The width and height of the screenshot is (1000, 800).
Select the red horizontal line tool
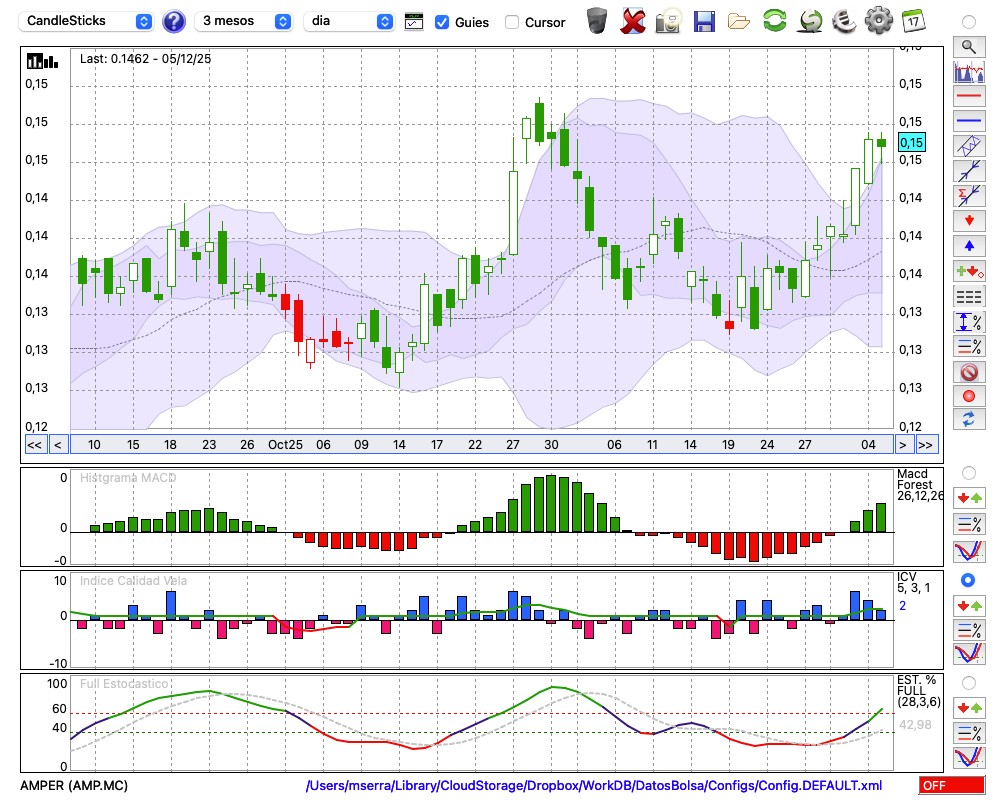[968, 97]
